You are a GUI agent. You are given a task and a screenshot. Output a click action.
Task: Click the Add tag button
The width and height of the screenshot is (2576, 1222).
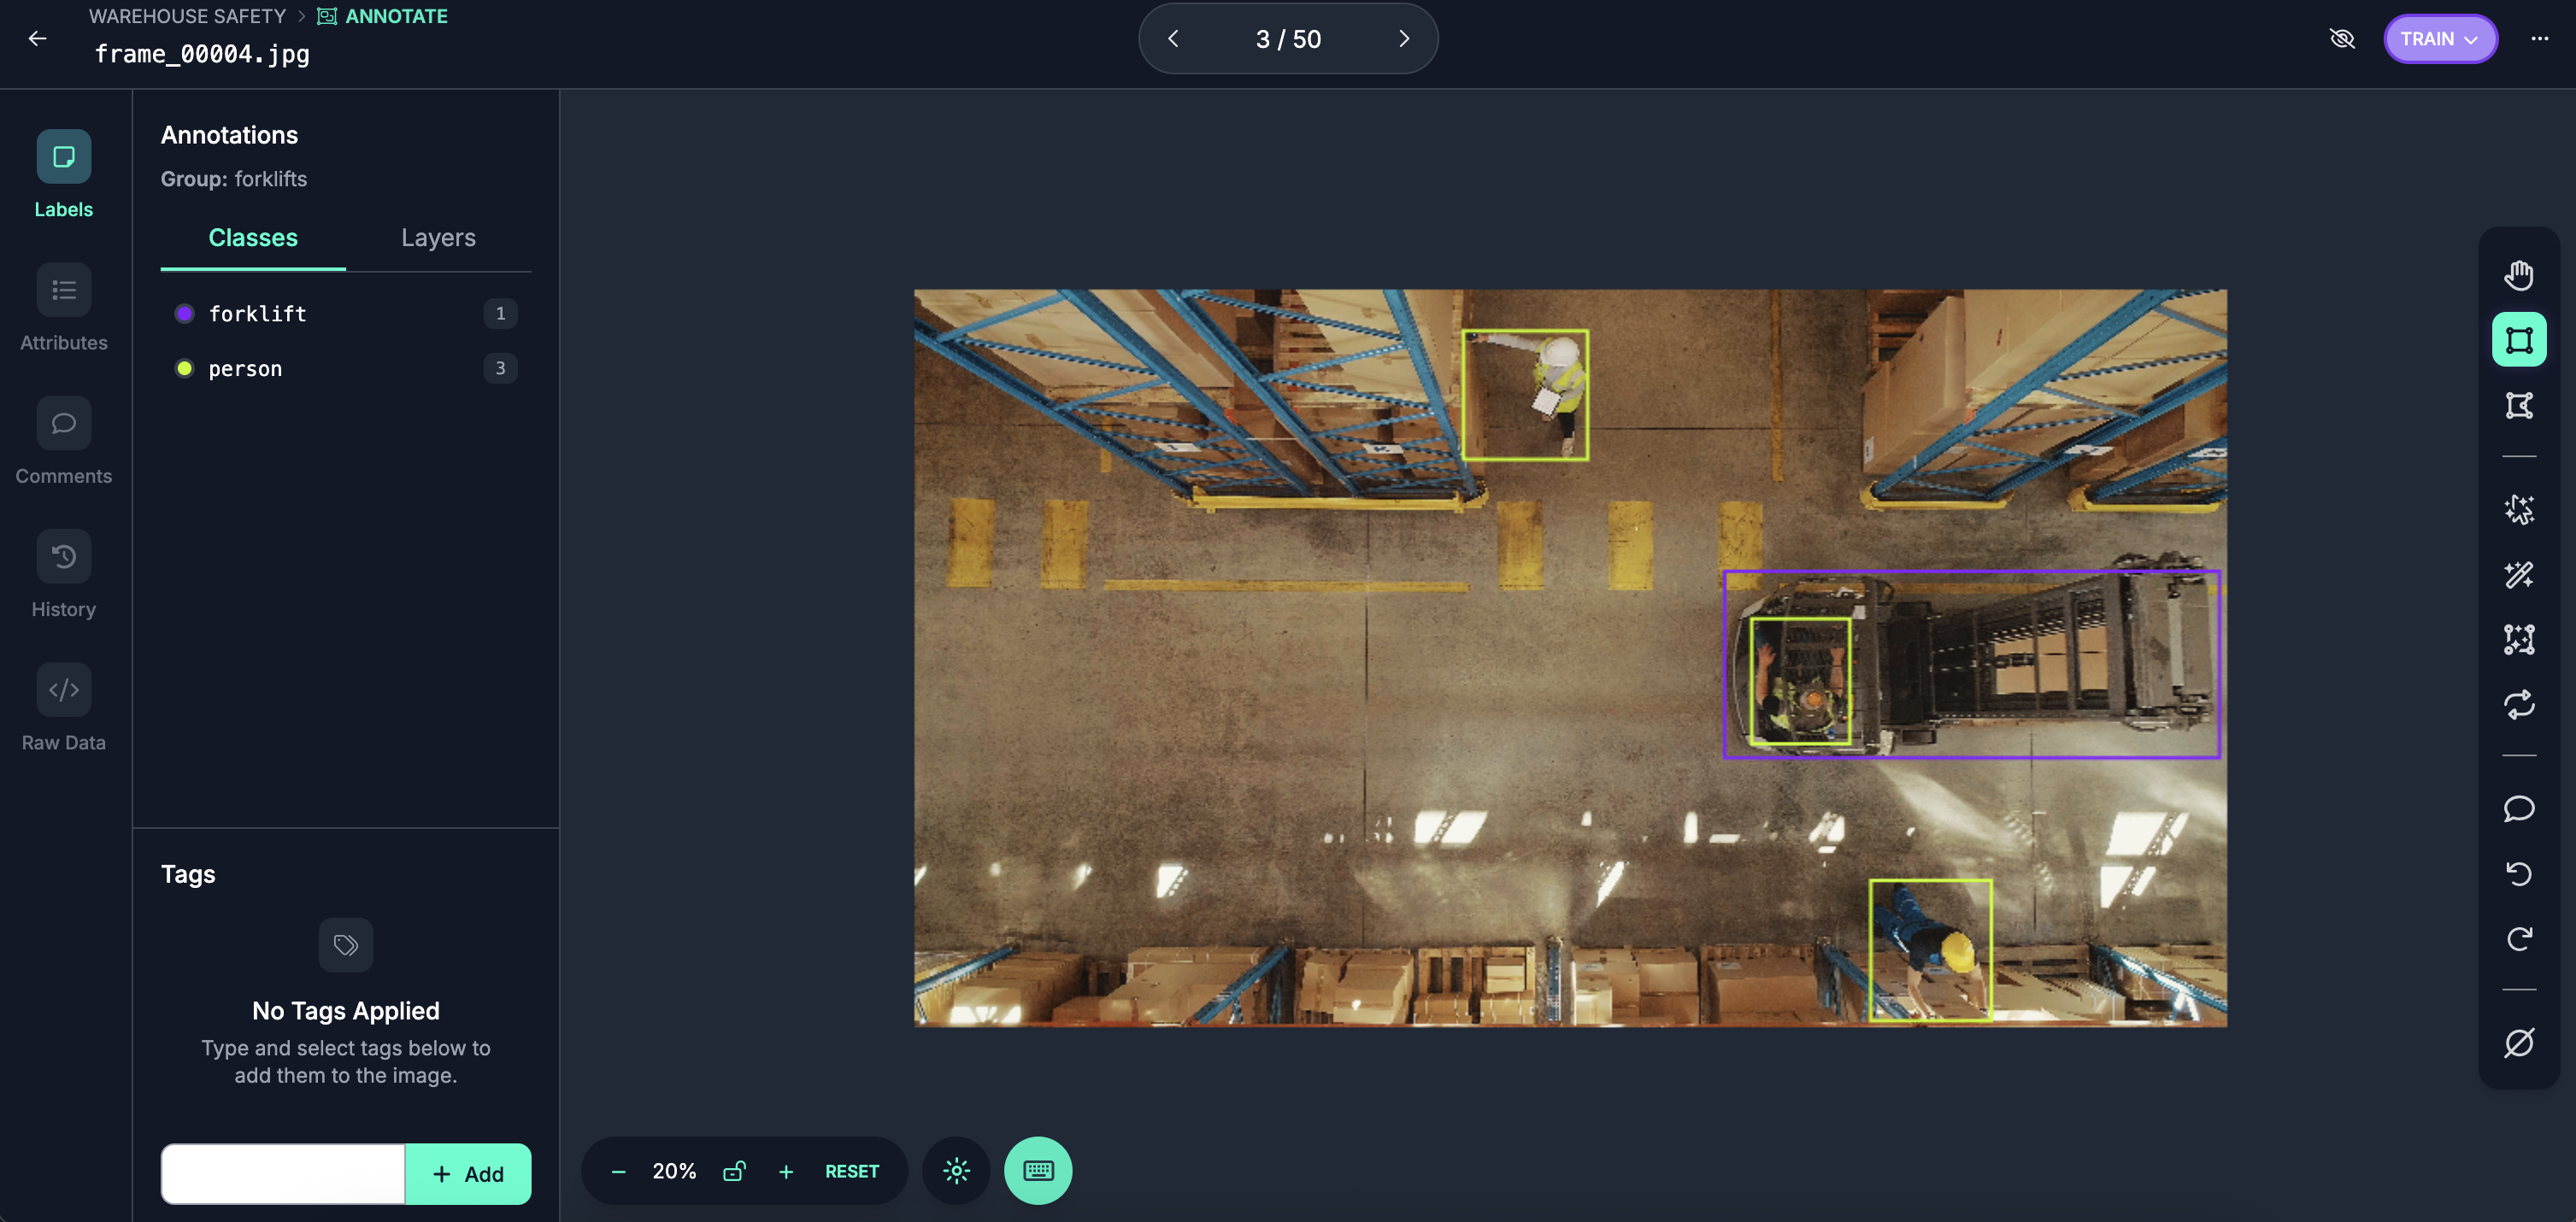[467, 1174]
